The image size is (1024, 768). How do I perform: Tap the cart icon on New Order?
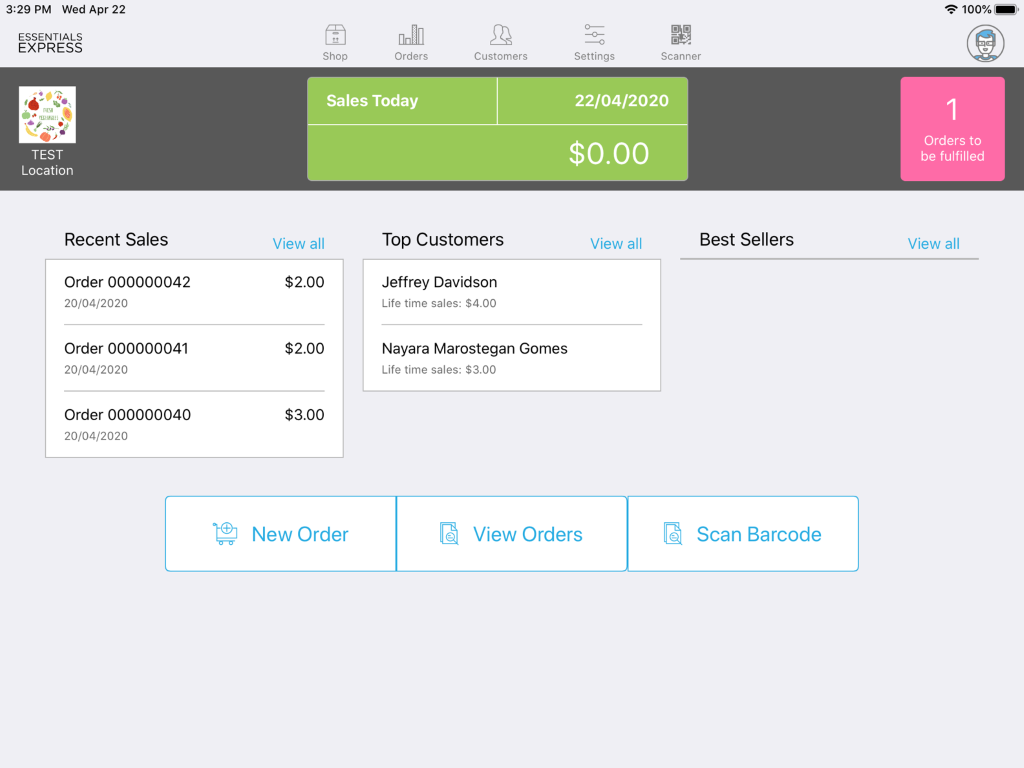click(x=225, y=534)
